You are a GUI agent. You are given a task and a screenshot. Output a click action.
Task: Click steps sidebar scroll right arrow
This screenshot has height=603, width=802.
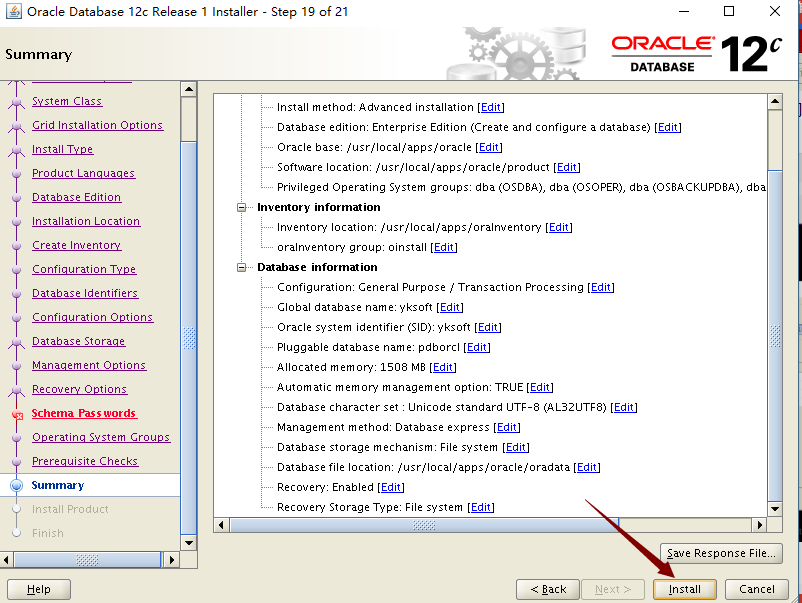pyautogui.click(x=171, y=560)
